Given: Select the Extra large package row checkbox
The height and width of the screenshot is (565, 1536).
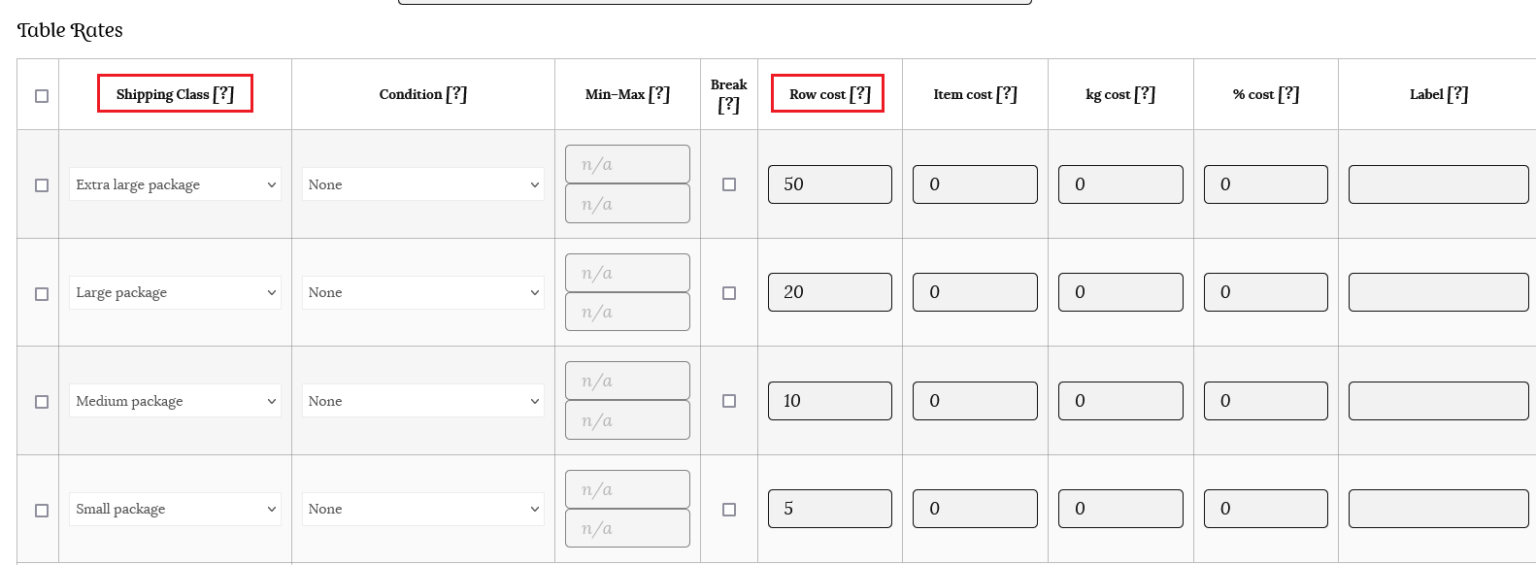Looking at the screenshot, I should tap(41, 185).
